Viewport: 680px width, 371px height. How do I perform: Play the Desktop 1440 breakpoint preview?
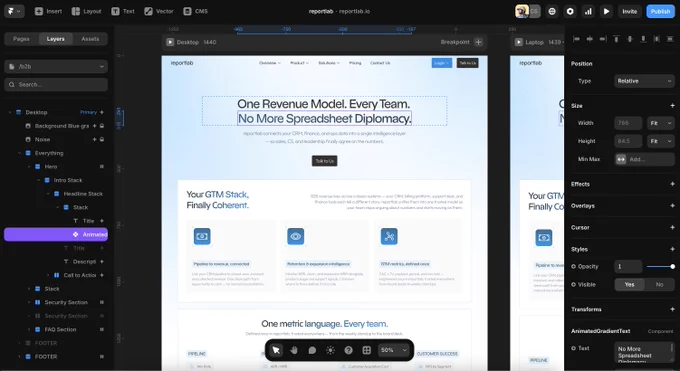pyautogui.click(x=170, y=42)
